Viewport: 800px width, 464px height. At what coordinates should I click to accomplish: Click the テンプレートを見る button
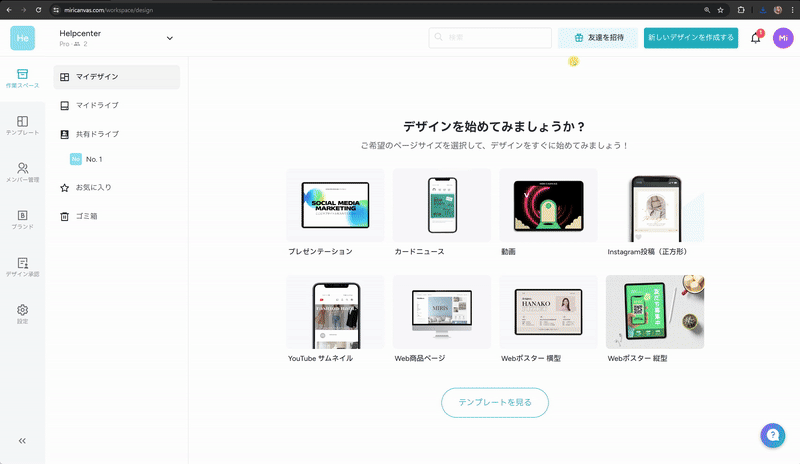coord(495,402)
